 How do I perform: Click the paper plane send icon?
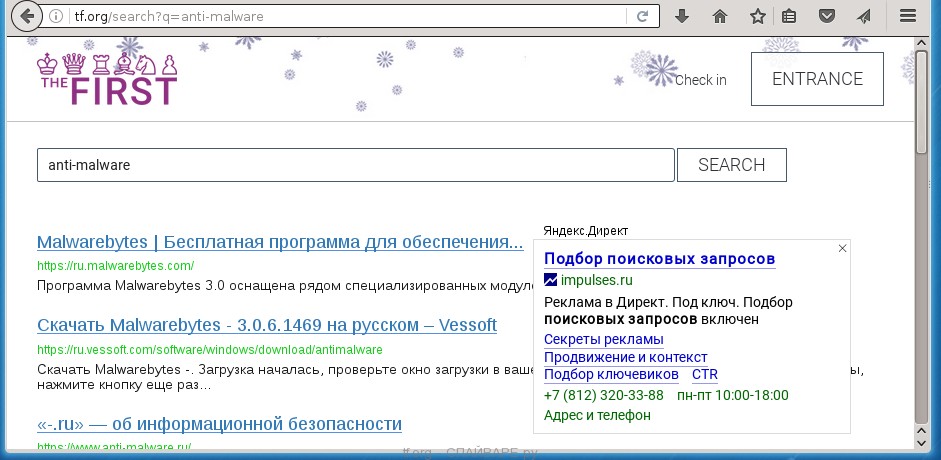click(x=864, y=16)
